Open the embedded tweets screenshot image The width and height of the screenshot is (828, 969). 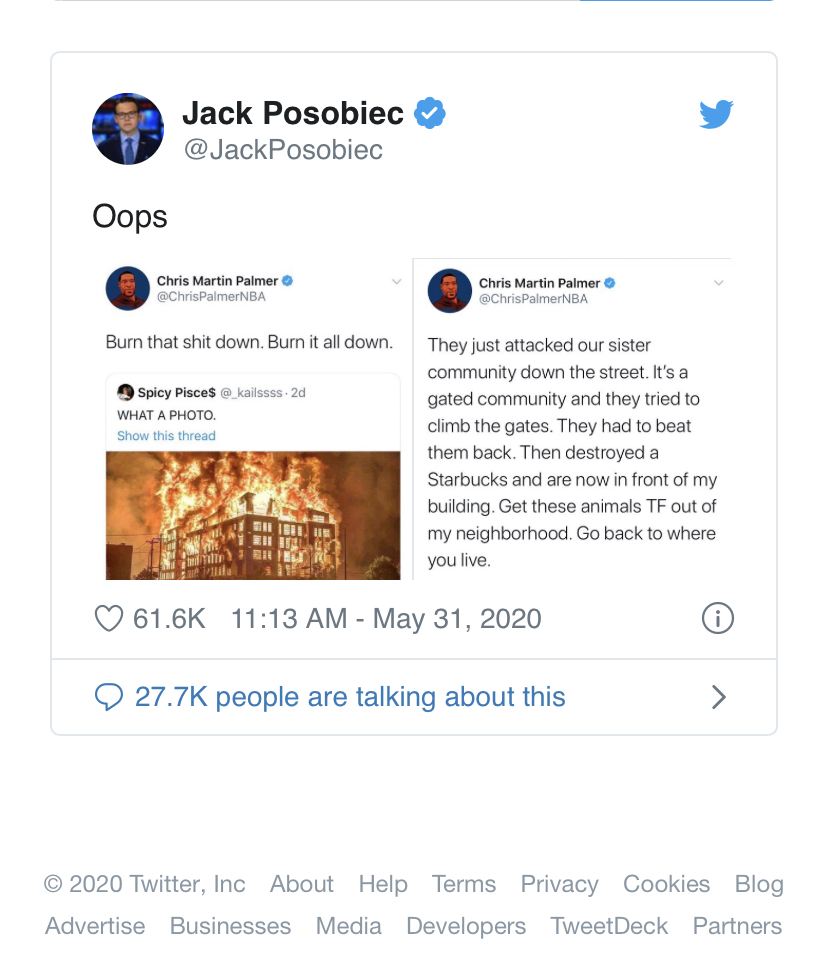click(x=412, y=419)
